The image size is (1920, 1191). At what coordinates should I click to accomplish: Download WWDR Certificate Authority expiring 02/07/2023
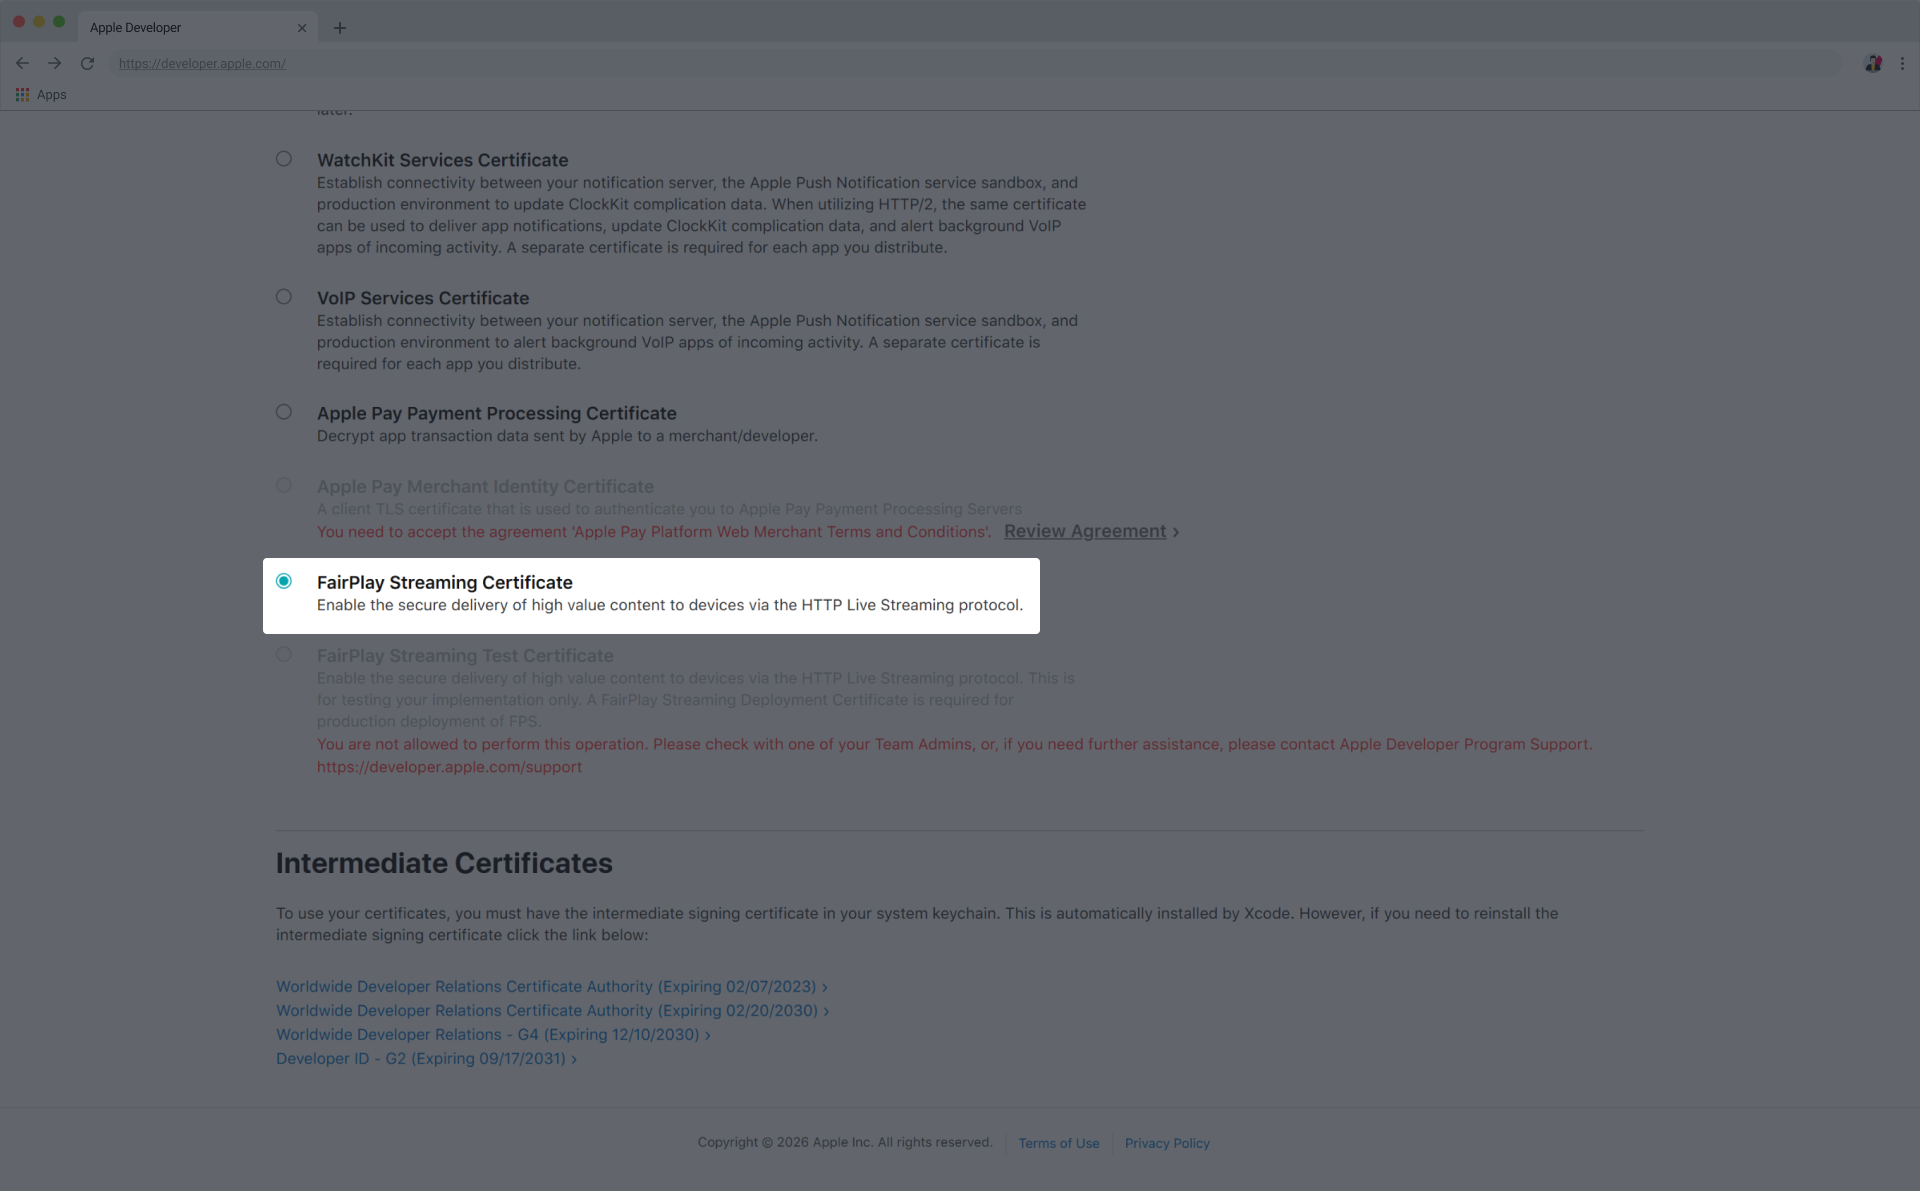tap(552, 986)
